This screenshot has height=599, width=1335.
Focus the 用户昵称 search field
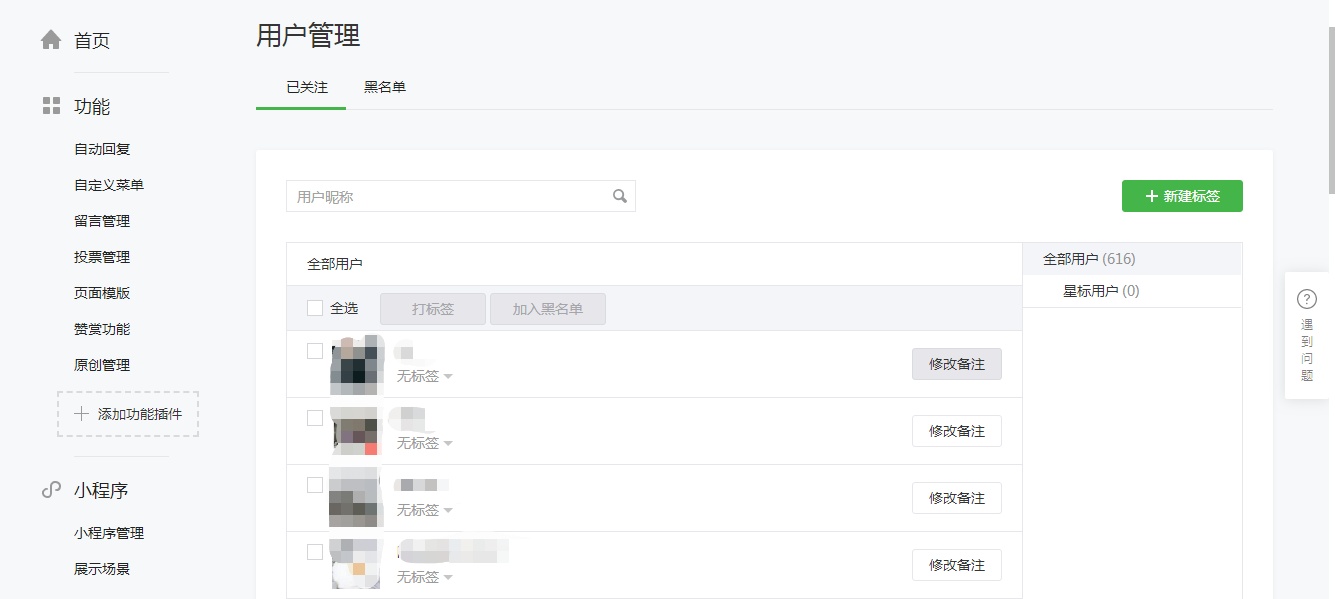point(450,196)
